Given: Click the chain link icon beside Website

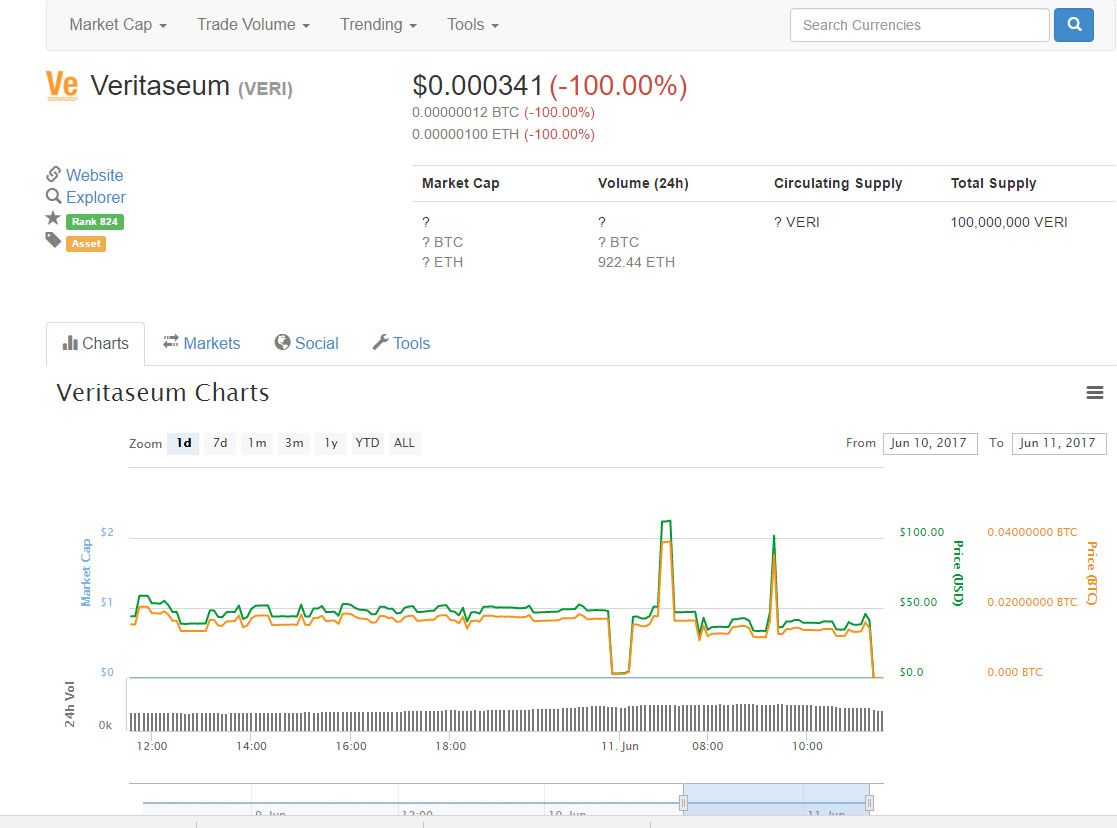Looking at the screenshot, I should coord(53,174).
